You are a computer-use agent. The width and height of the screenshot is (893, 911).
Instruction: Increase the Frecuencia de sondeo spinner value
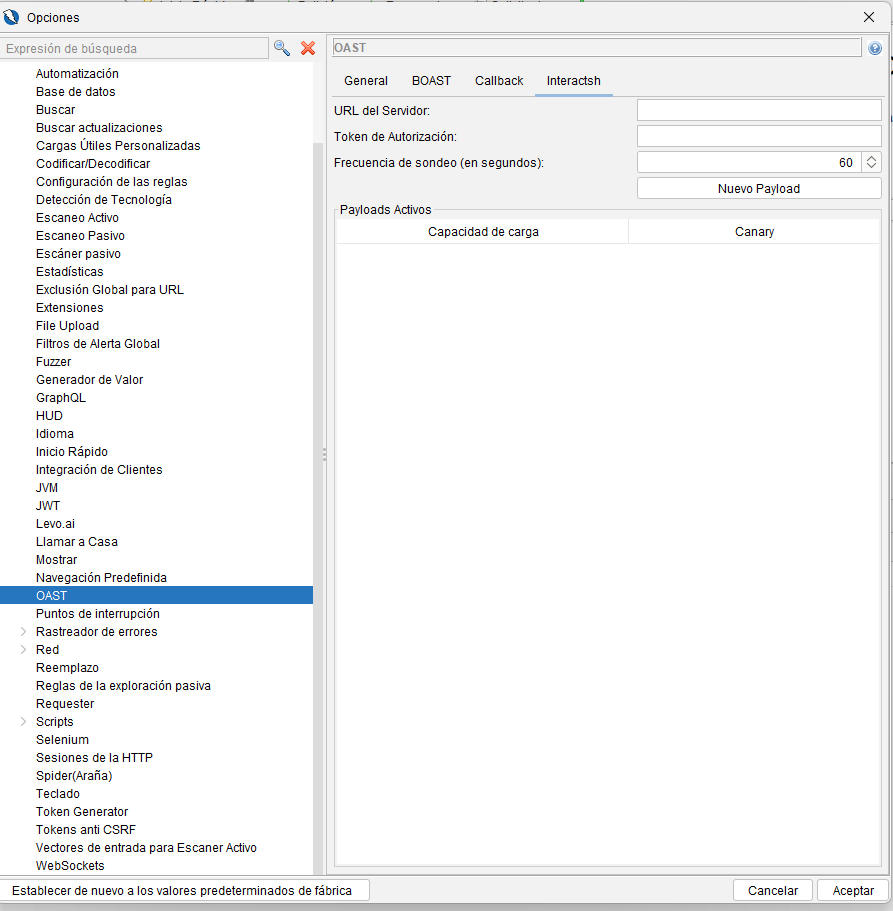pyautogui.click(x=872, y=158)
